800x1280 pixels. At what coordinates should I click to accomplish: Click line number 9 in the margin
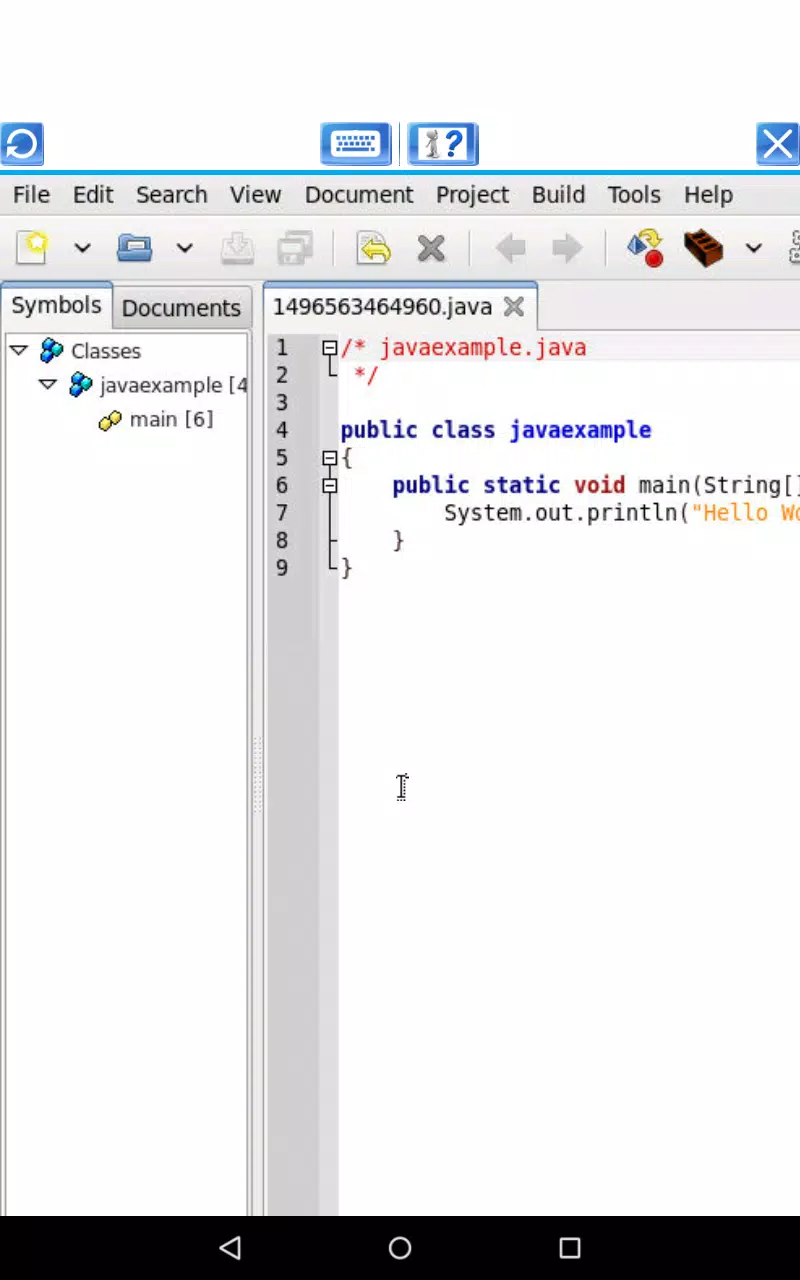282,568
